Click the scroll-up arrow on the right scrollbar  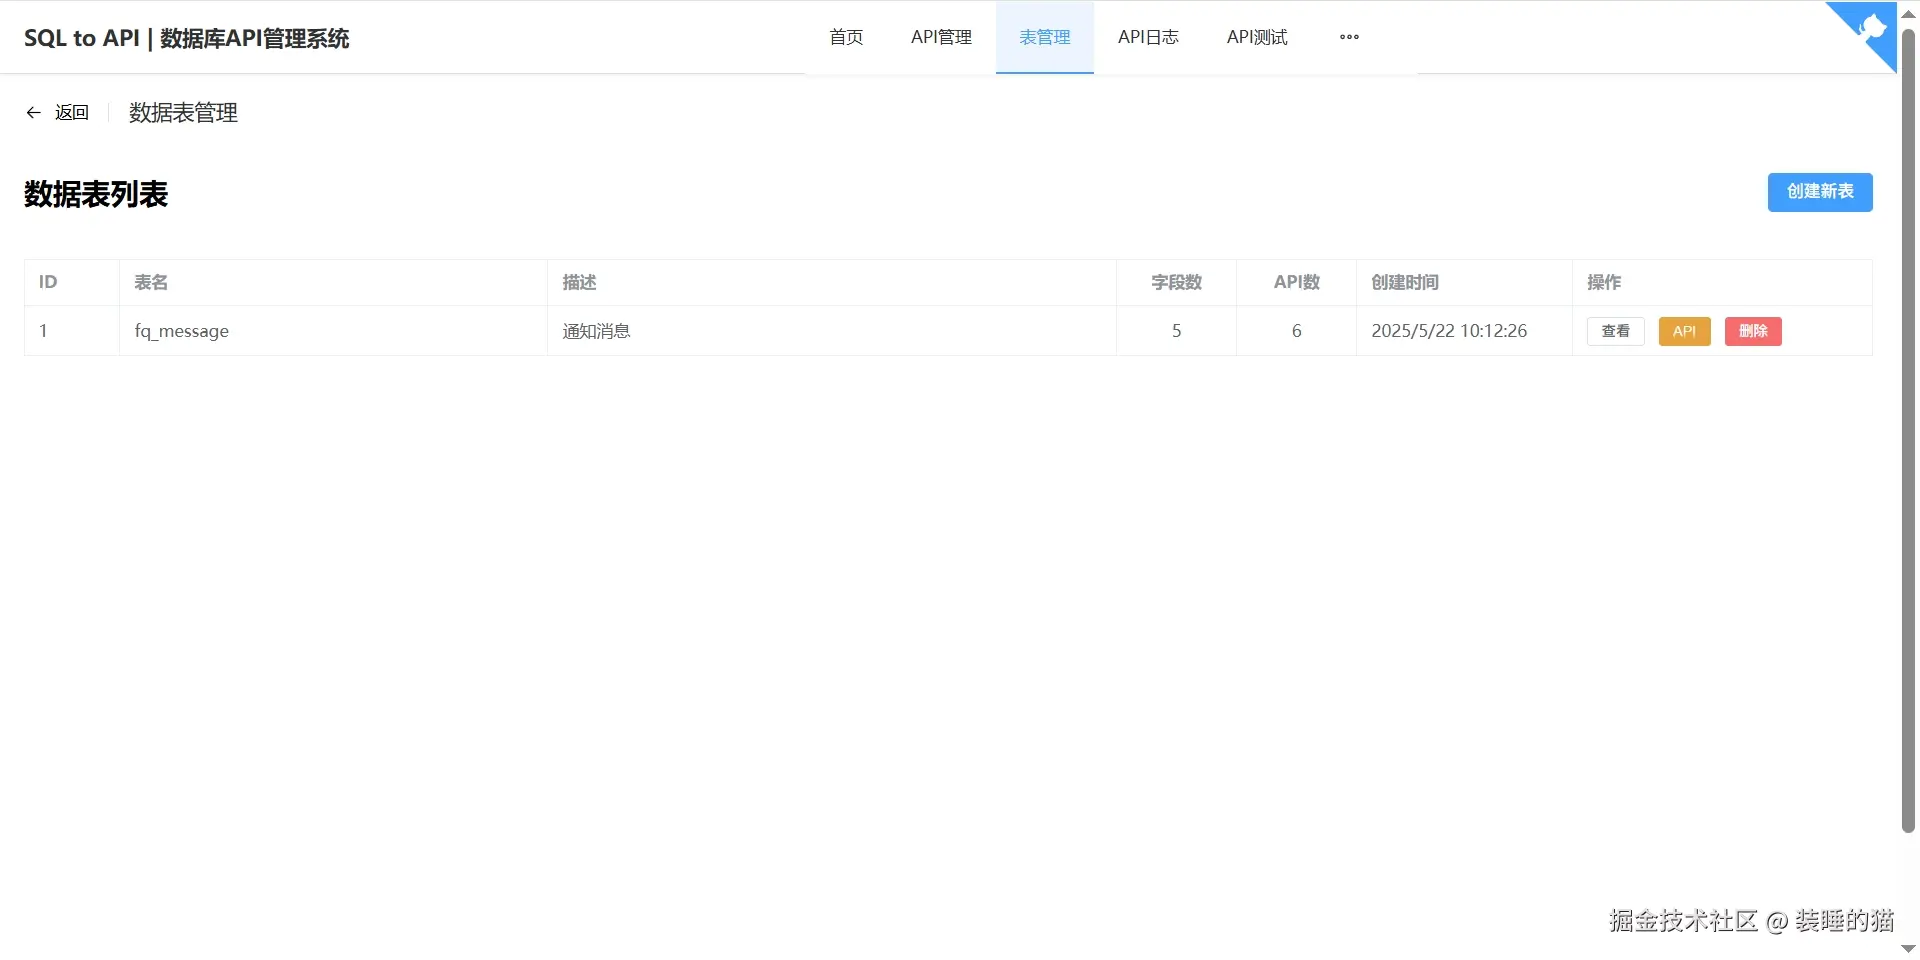point(1908,12)
